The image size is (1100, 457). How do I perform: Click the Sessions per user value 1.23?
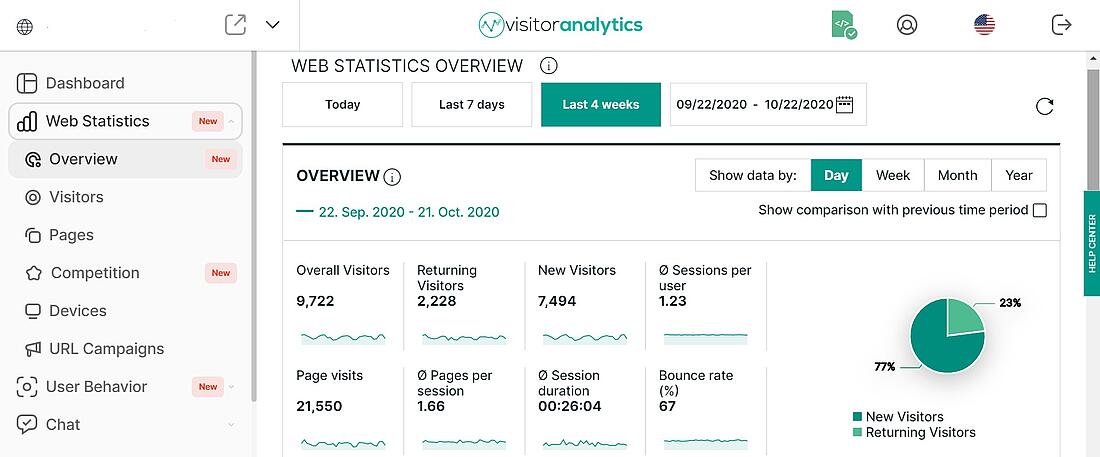[x=673, y=301]
